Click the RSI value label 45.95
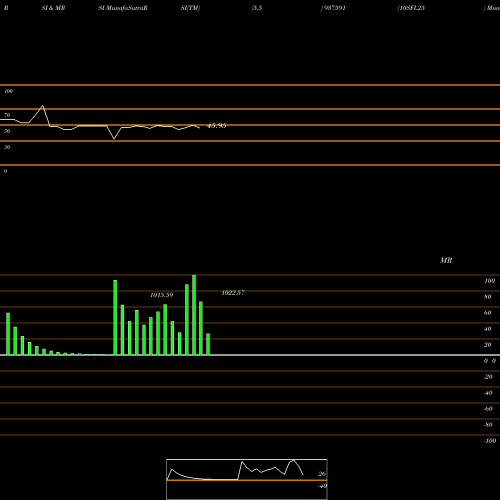The width and height of the screenshot is (500, 500). 217,126
